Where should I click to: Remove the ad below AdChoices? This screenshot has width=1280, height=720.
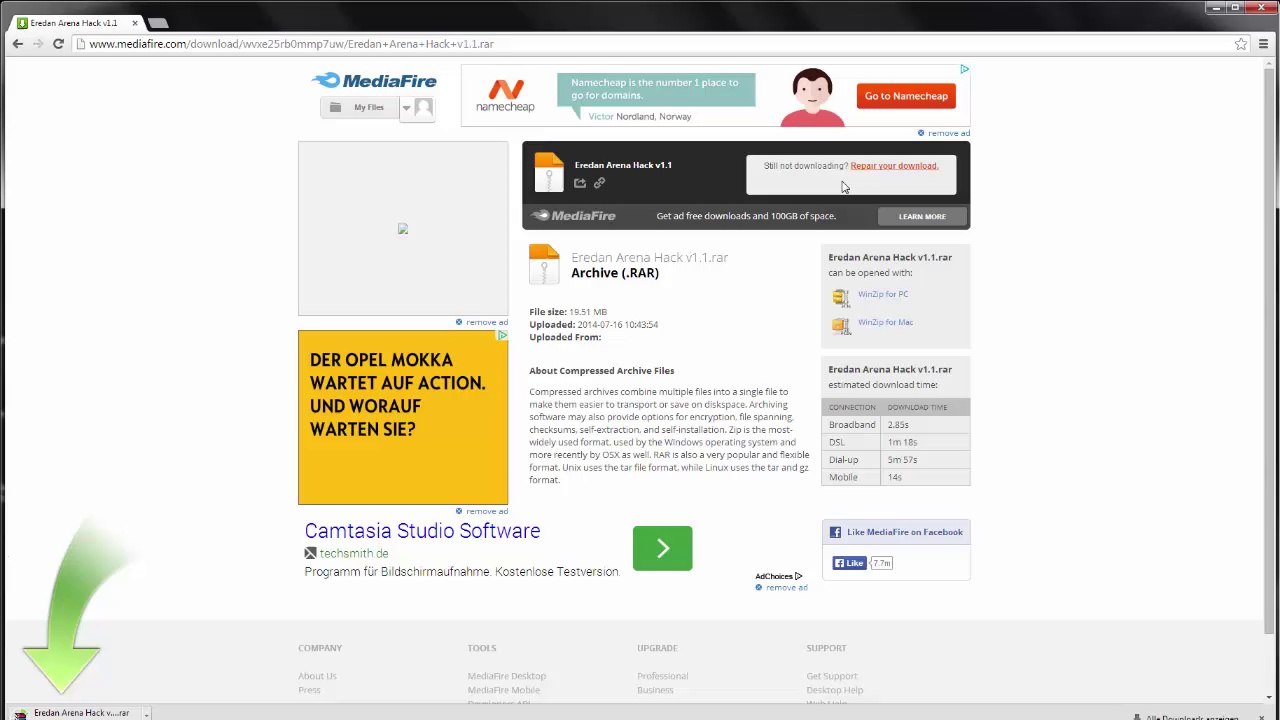pos(781,587)
